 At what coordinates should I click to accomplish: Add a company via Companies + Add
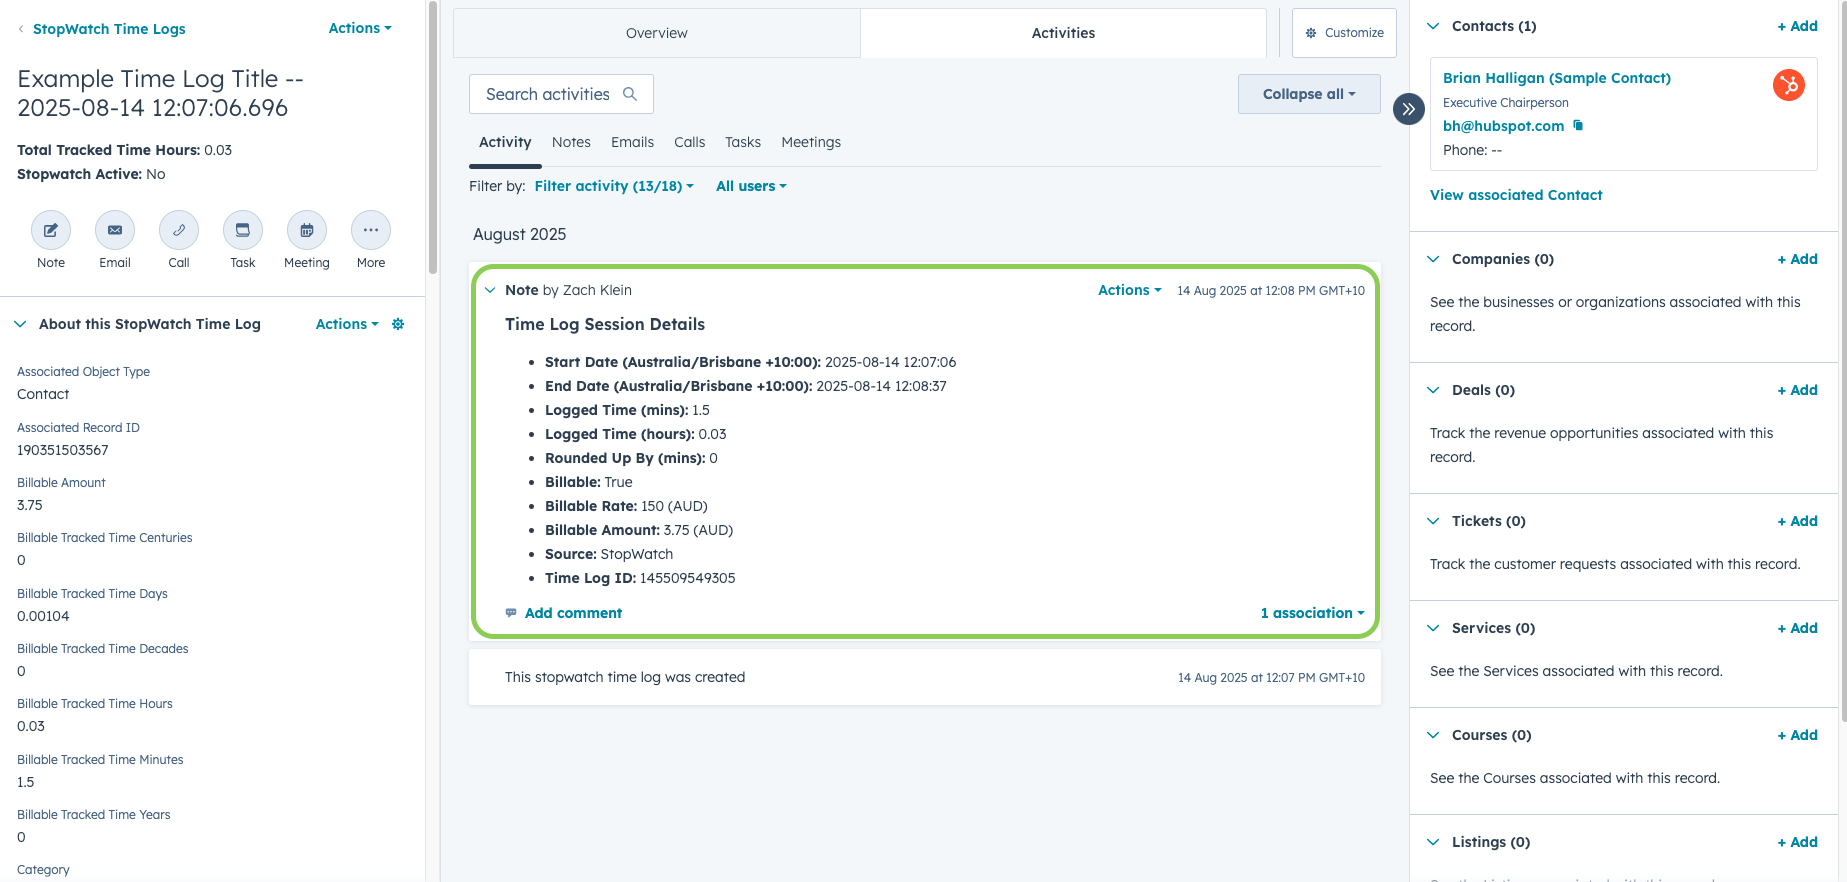[x=1797, y=259]
